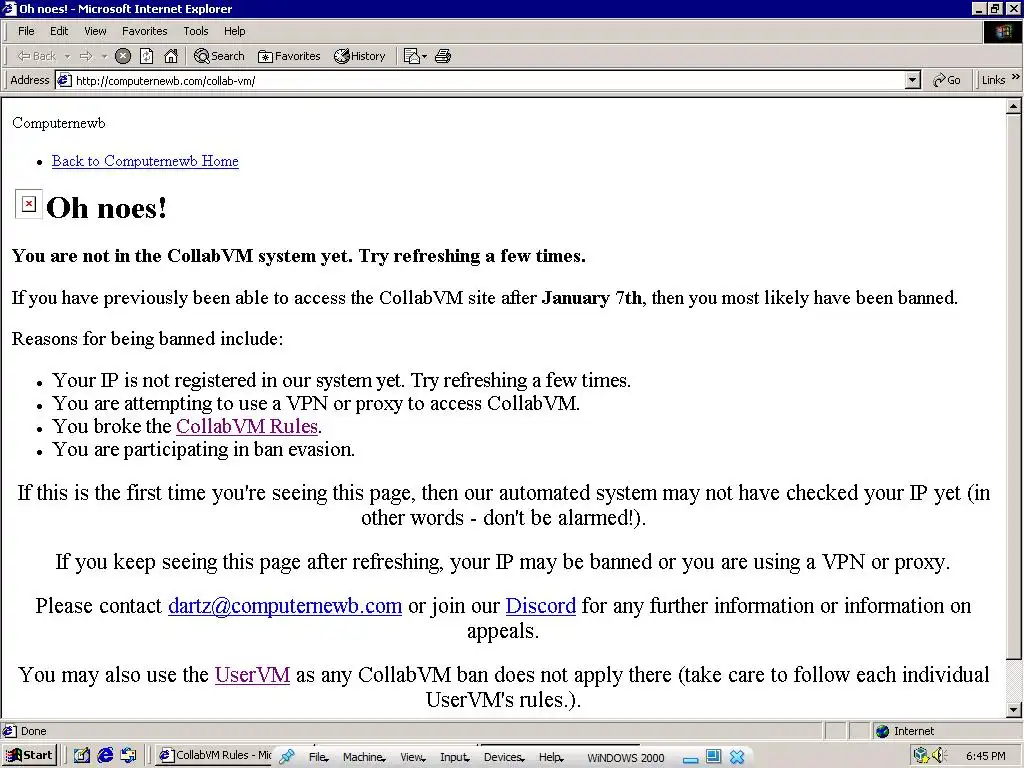The height and width of the screenshot is (768, 1024).
Task: Open the VM toolbar Help menu
Action: coord(551,757)
